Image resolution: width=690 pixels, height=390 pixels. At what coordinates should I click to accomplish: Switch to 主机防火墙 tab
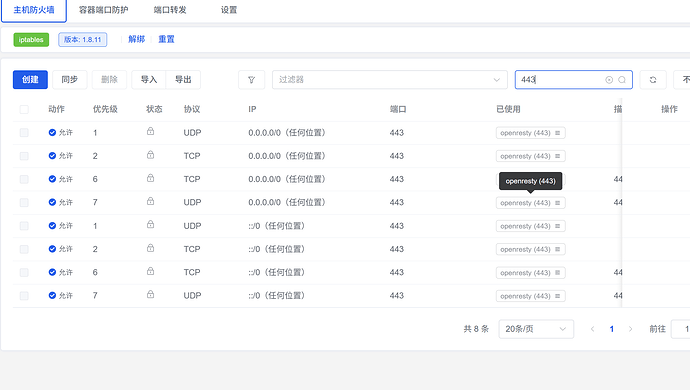34,10
